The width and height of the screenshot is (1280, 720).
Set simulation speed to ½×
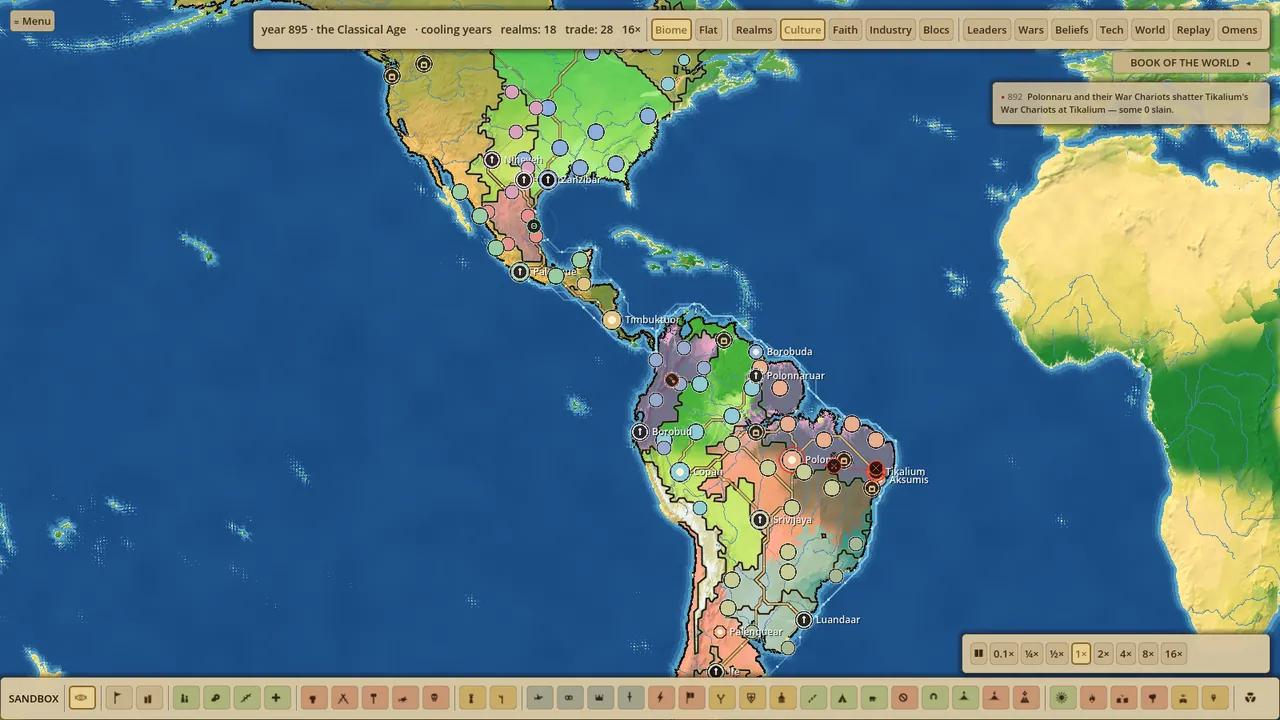(1056, 654)
